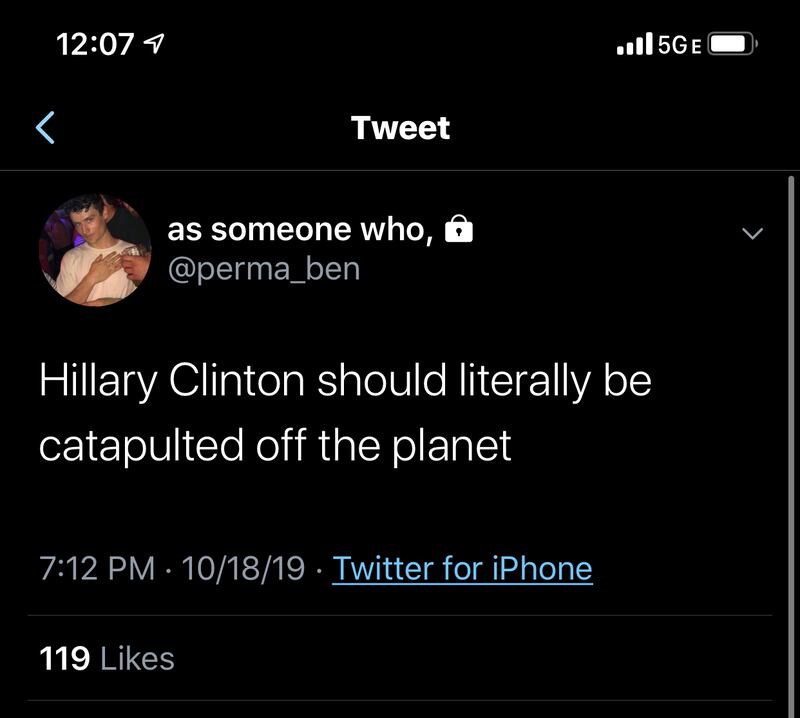The height and width of the screenshot is (718, 800).
Task: Open the "Twitter for iPhone" source link
Action: (462, 569)
